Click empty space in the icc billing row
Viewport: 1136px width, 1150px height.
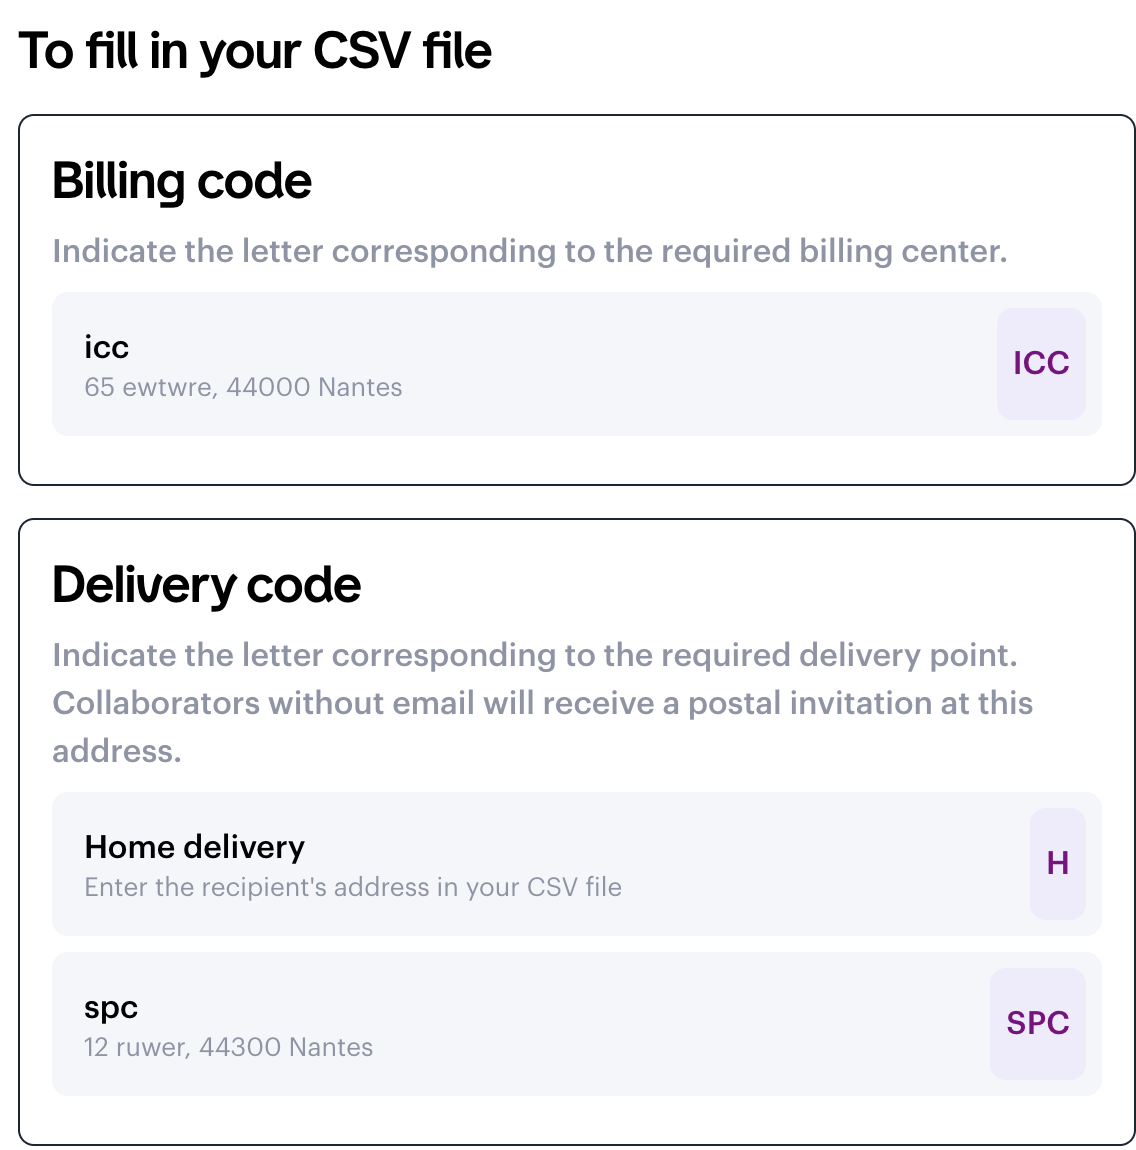tap(700, 364)
